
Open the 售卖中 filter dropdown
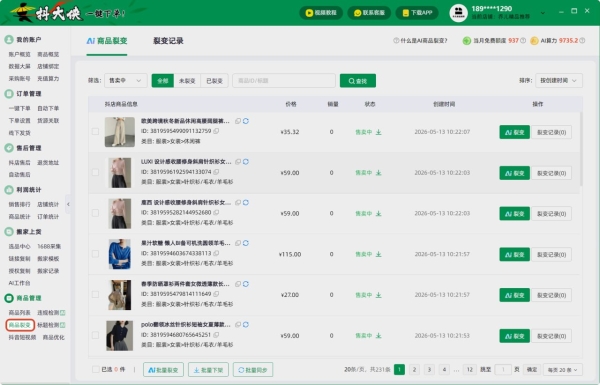pyautogui.click(x=126, y=80)
